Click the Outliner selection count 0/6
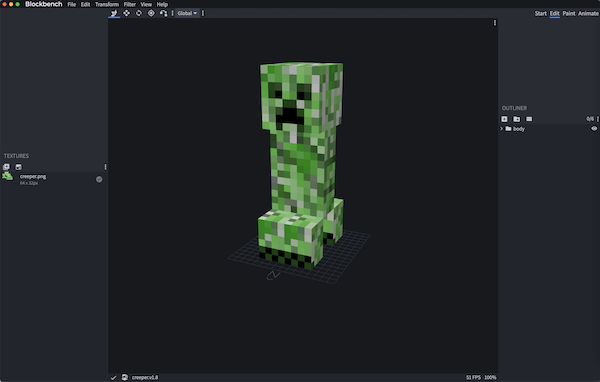The width and height of the screenshot is (600, 382). click(590, 119)
